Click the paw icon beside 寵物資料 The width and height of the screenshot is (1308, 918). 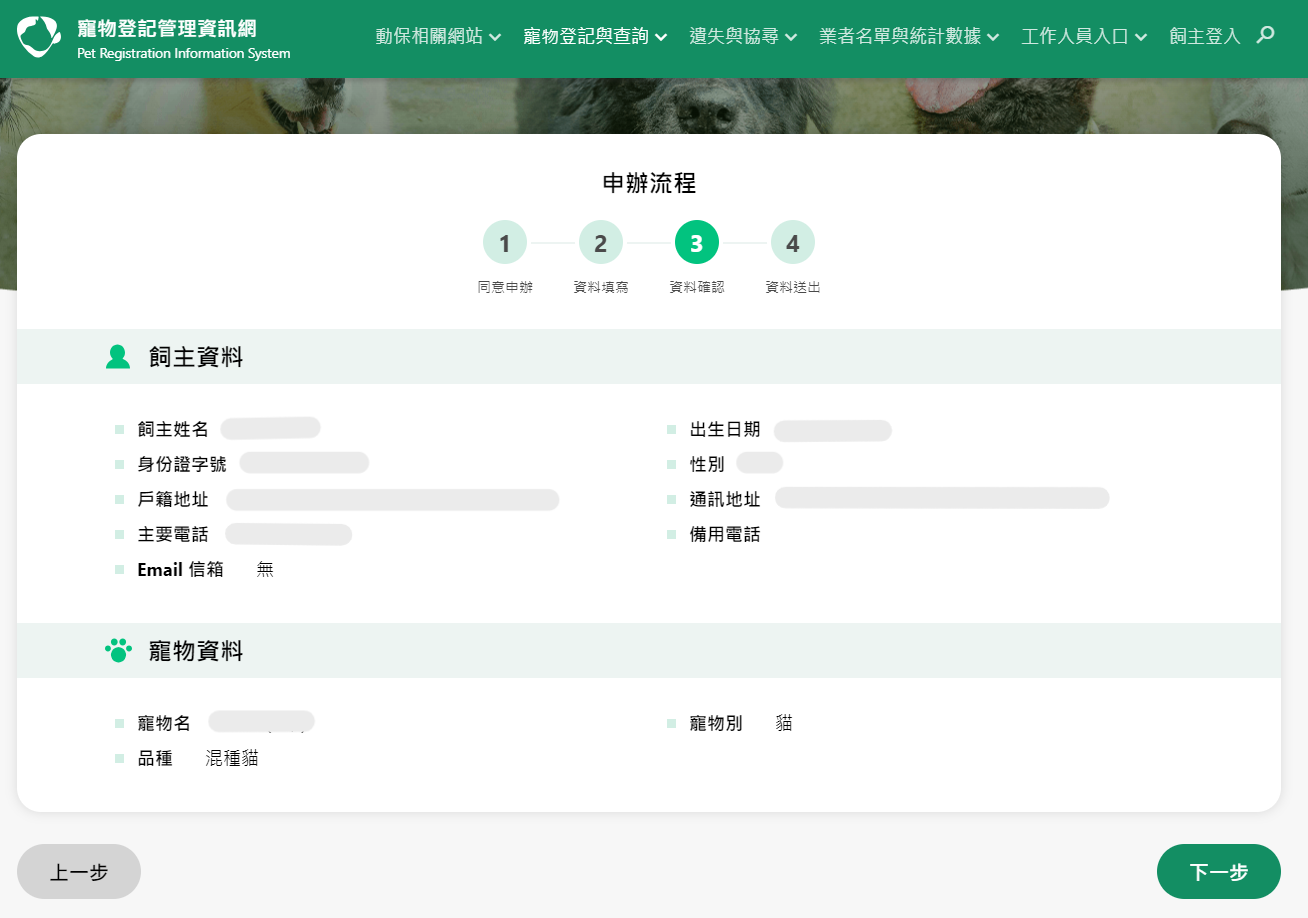point(117,650)
